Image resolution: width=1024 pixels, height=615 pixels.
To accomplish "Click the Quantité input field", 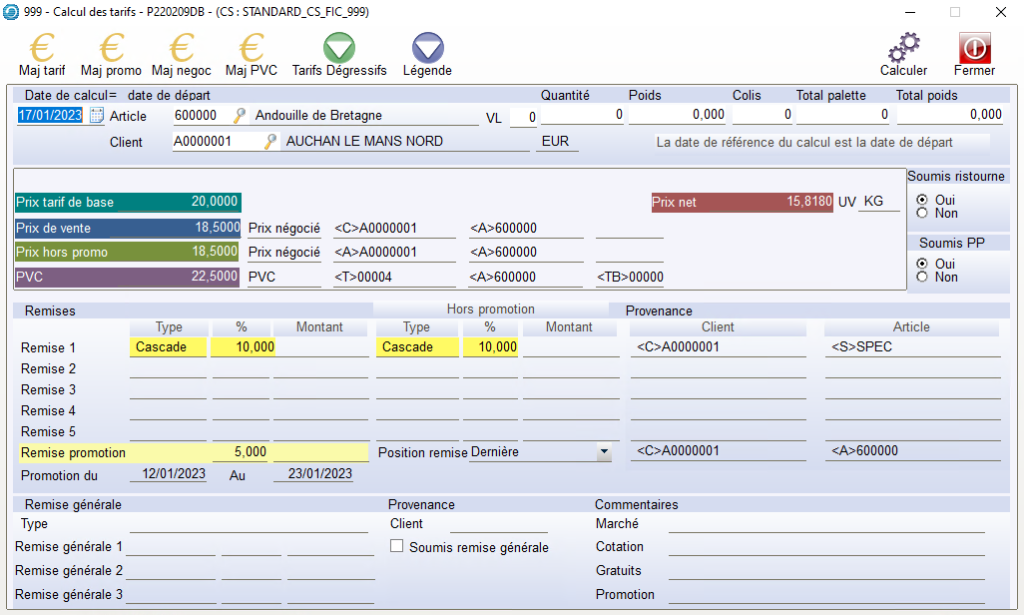I will click(583, 116).
